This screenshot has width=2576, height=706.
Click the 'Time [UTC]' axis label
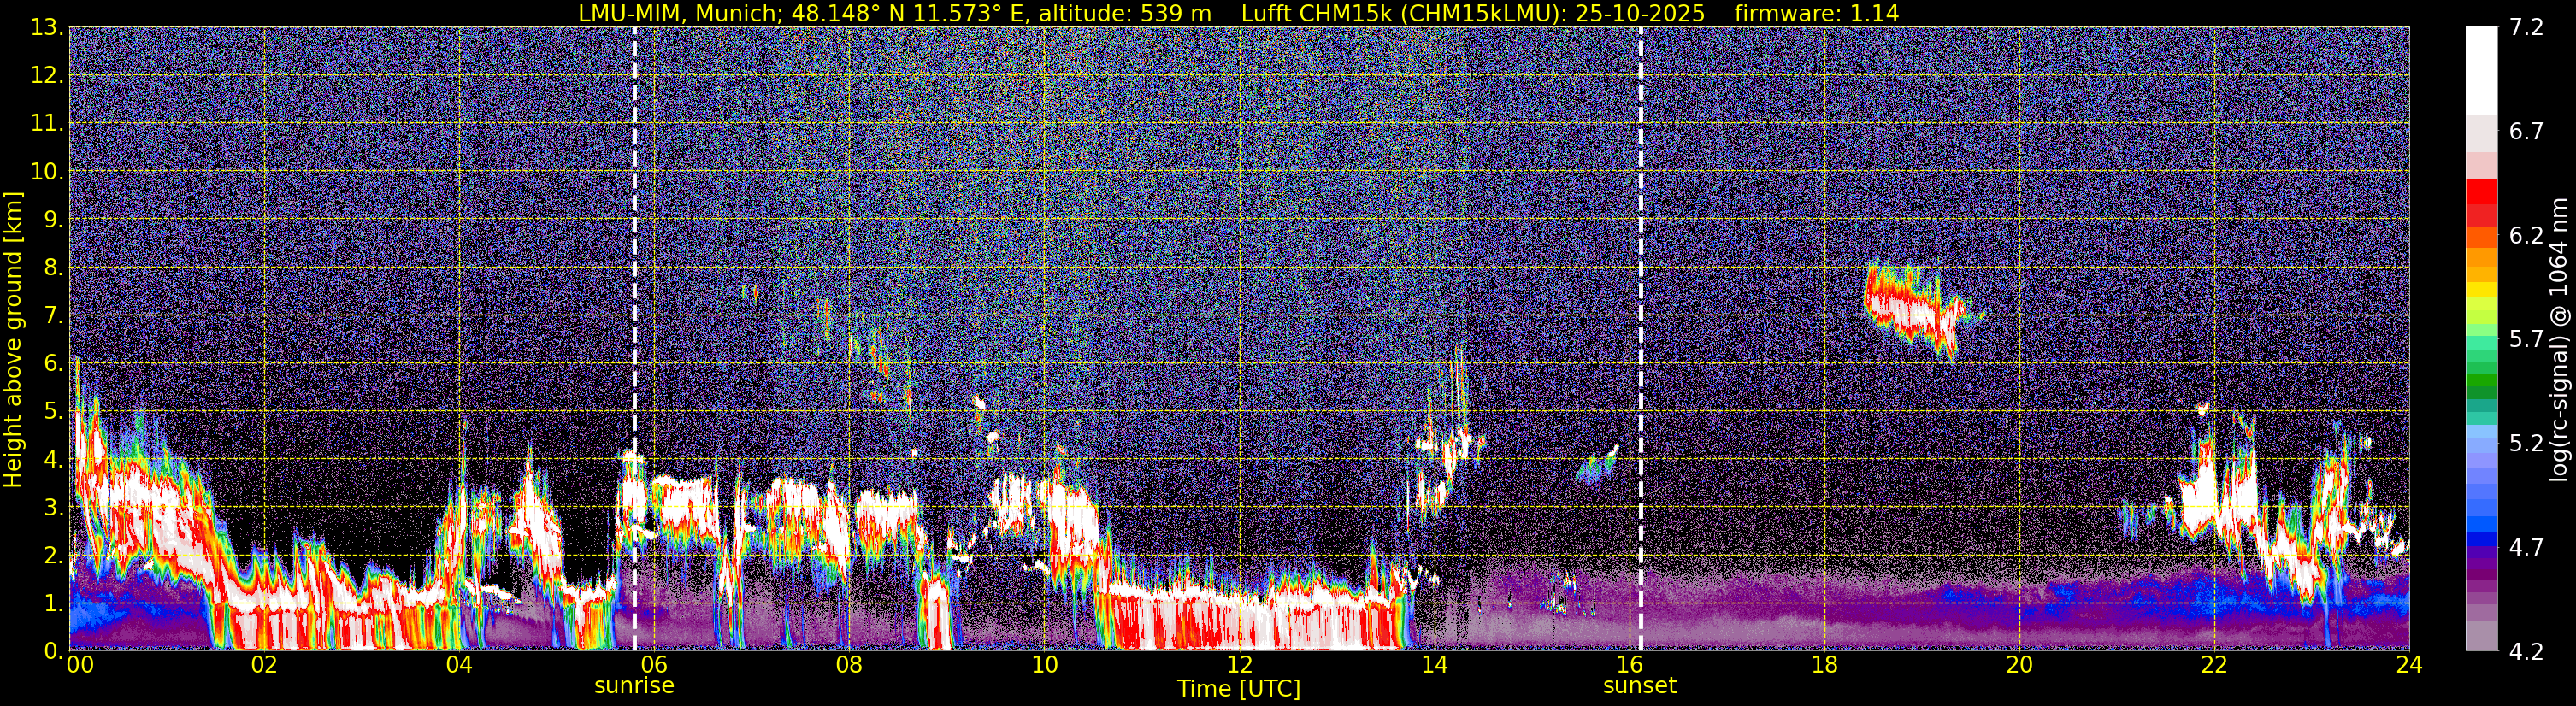[1239, 689]
